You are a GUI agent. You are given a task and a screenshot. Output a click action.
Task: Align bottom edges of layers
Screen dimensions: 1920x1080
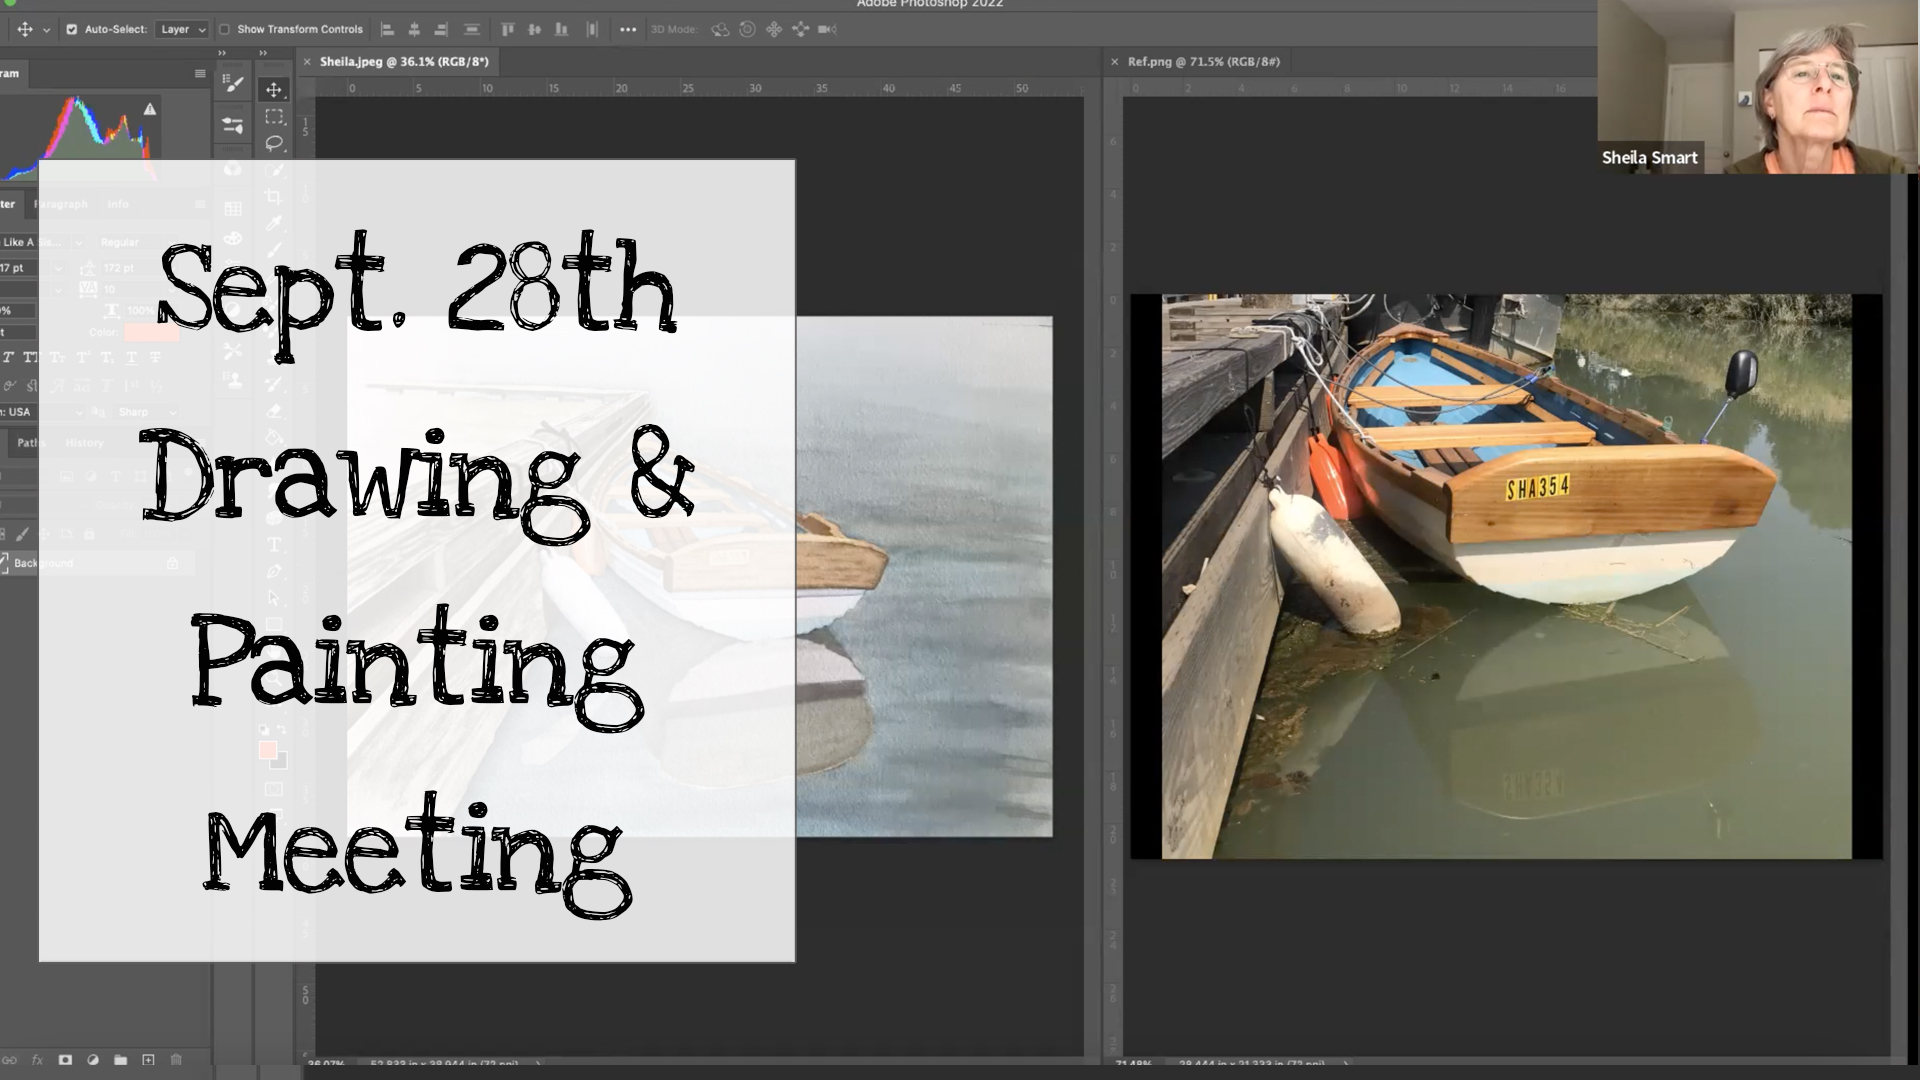coord(561,29)
